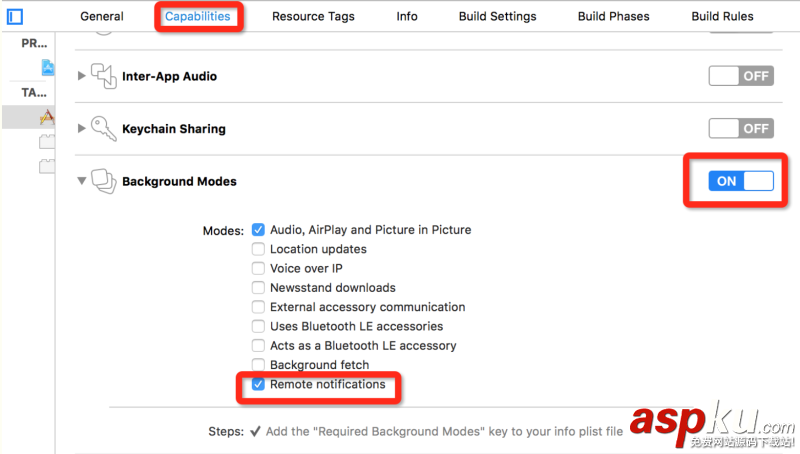Expand the Keychain Sharing section
Screen dimensions: 800x454
pos(82,128)
